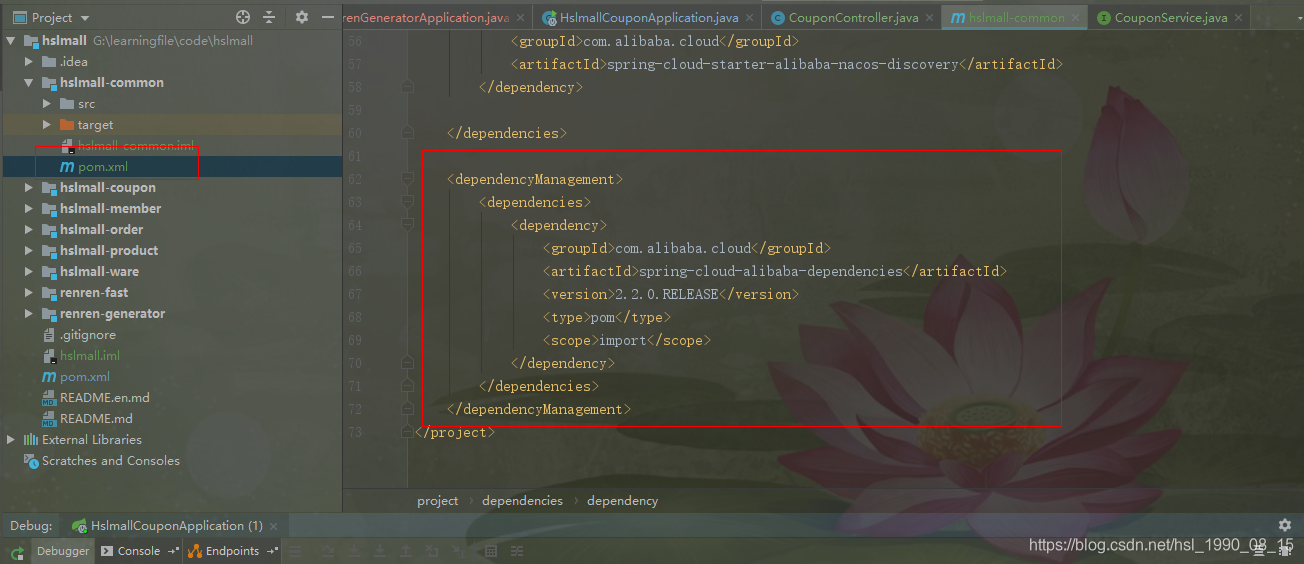This screenshot has height=564, width=1304.
Task: Expand the src folder
Action: [47, 104]
